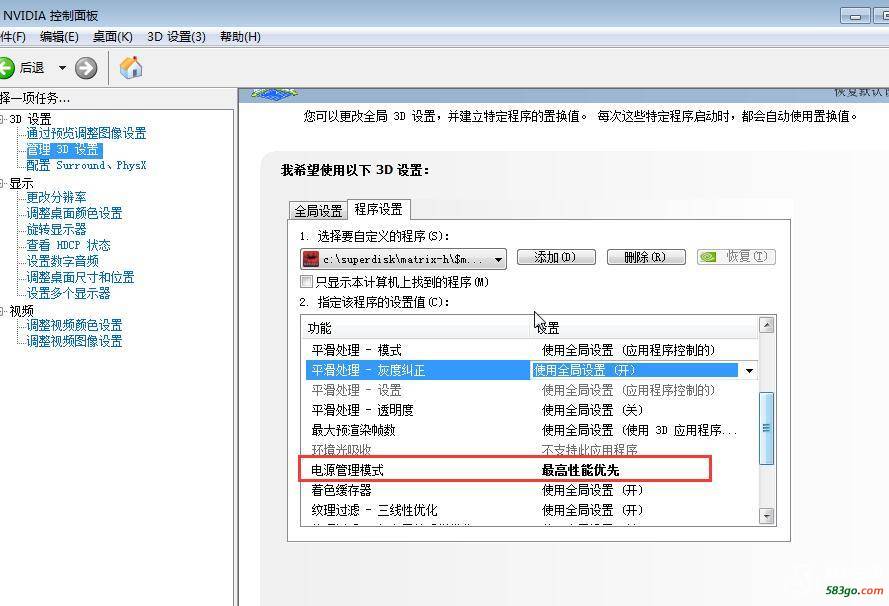Click the 删除(R) button
The image size is (889, 606).
point(646,257)
